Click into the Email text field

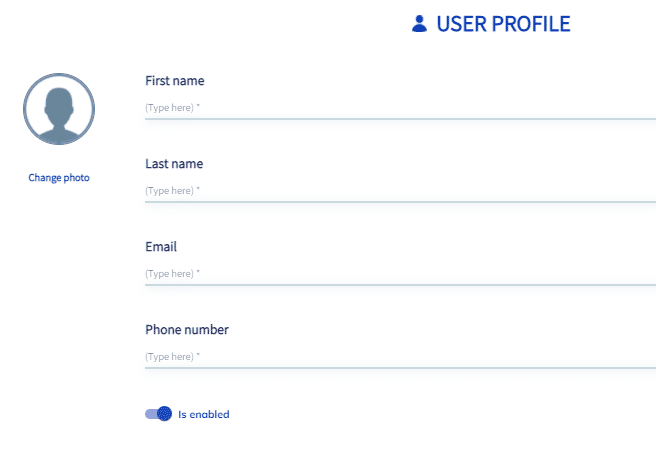(x=400, y=274)
